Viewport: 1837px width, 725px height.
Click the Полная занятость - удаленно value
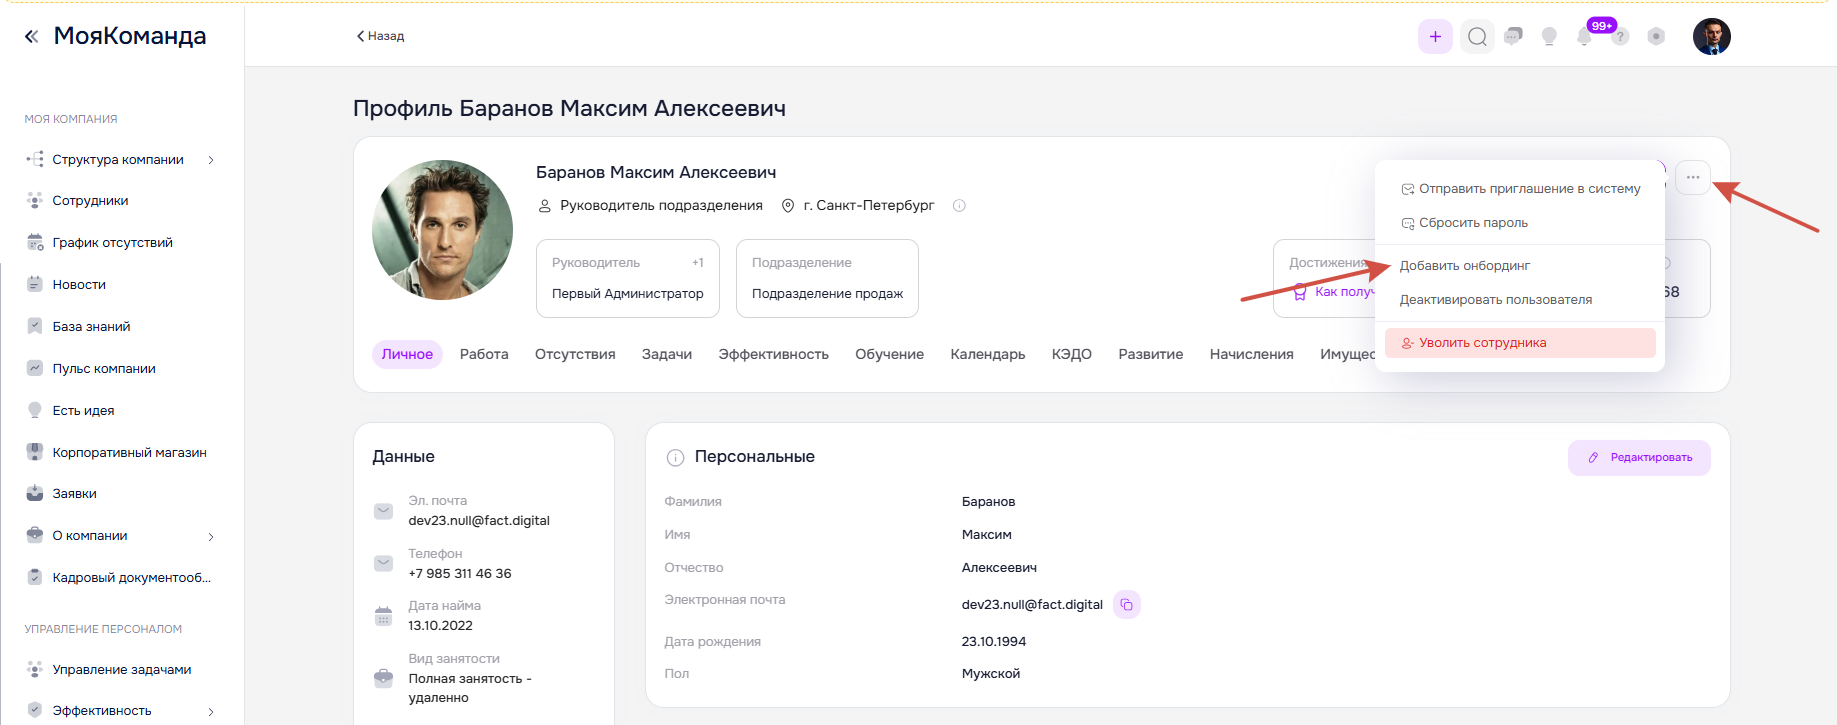click(470, 688)
